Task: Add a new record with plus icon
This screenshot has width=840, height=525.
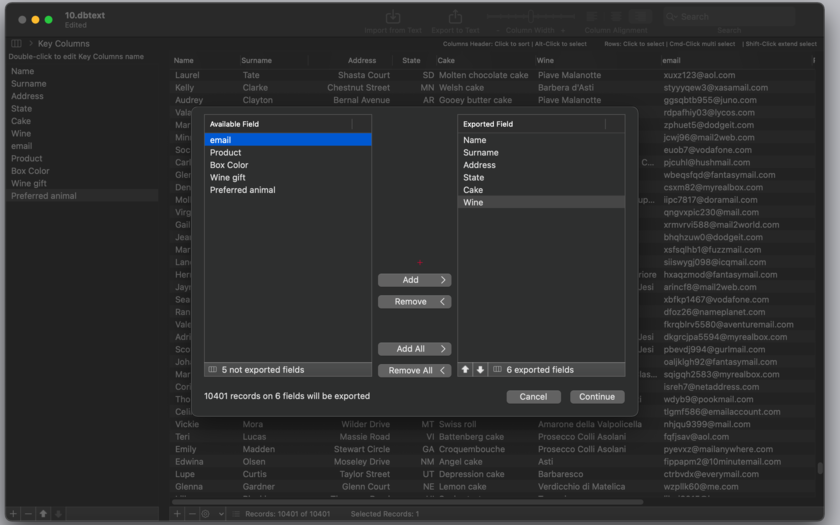Action: click(x=177, y=514)
